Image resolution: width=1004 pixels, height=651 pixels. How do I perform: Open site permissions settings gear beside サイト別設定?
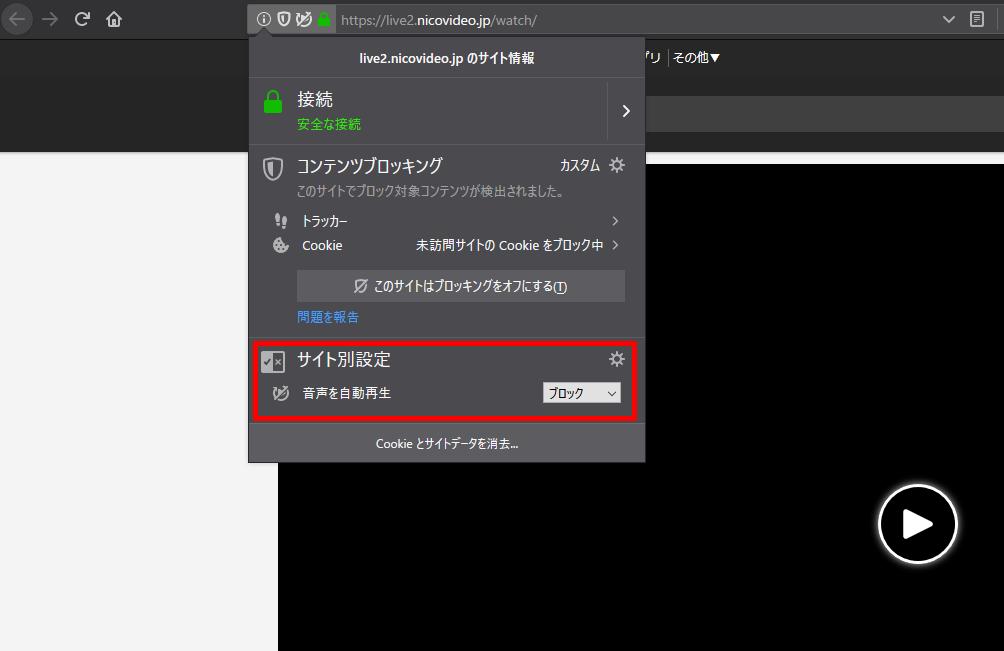[617, 359]
